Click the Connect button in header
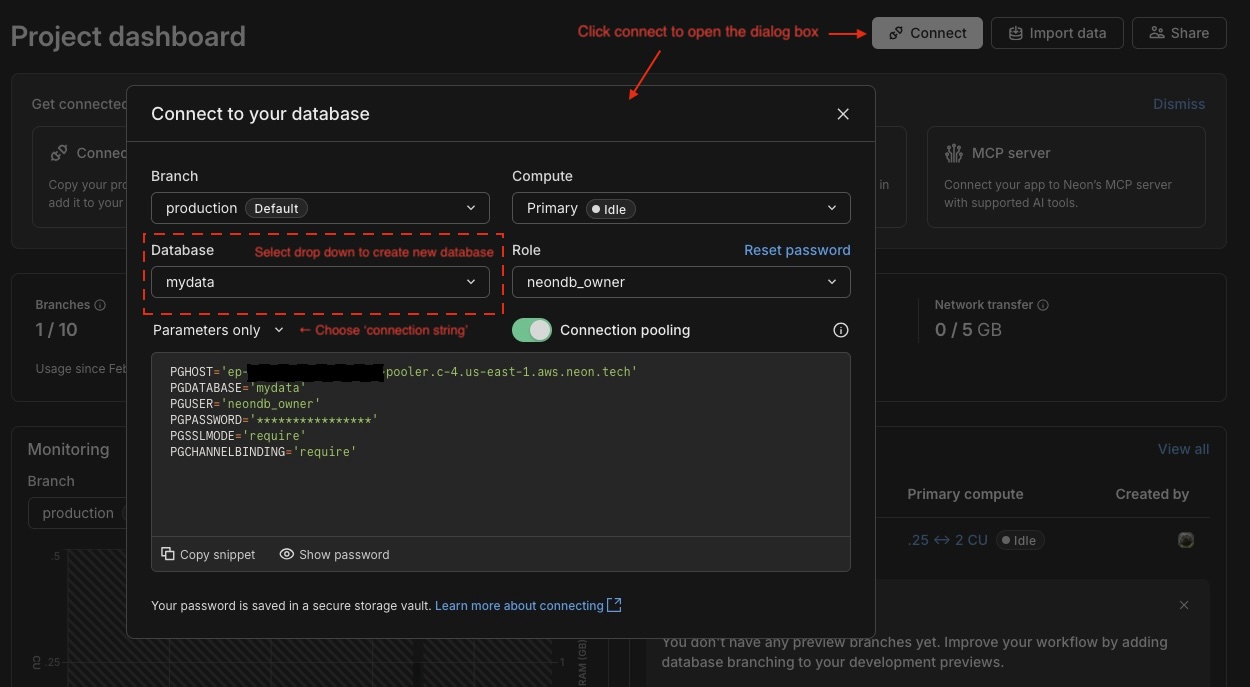The image size is (1250, 687). (x=926, y=33)
